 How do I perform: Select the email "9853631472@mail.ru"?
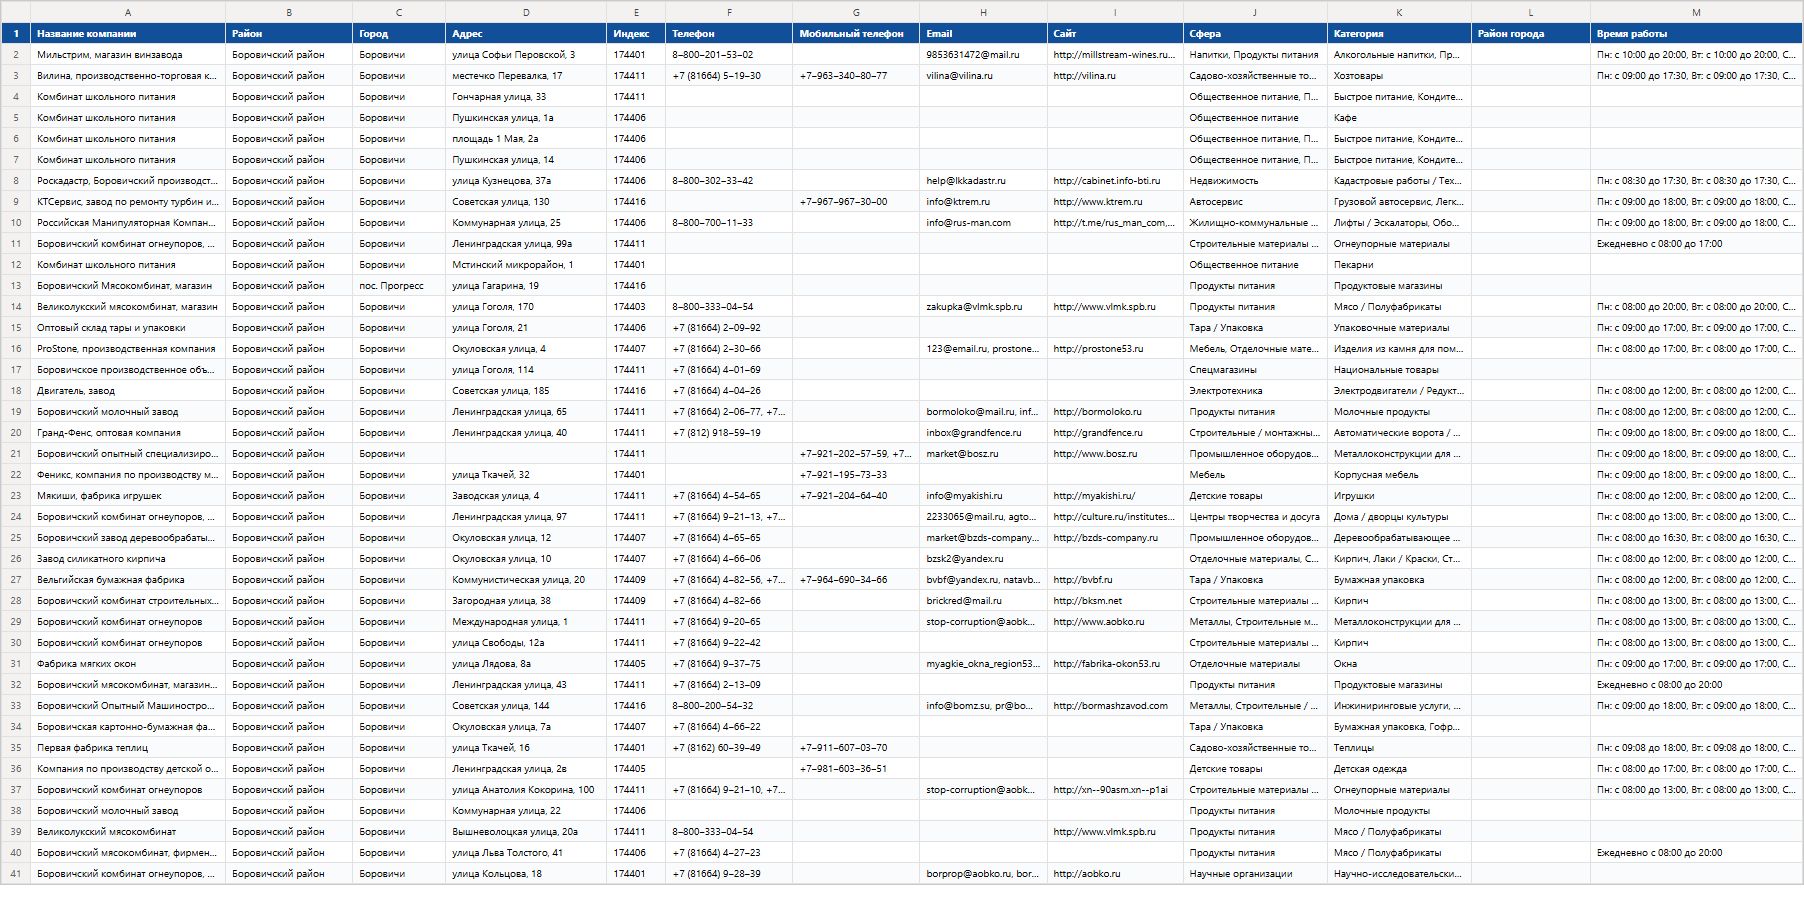click(983, 55)
